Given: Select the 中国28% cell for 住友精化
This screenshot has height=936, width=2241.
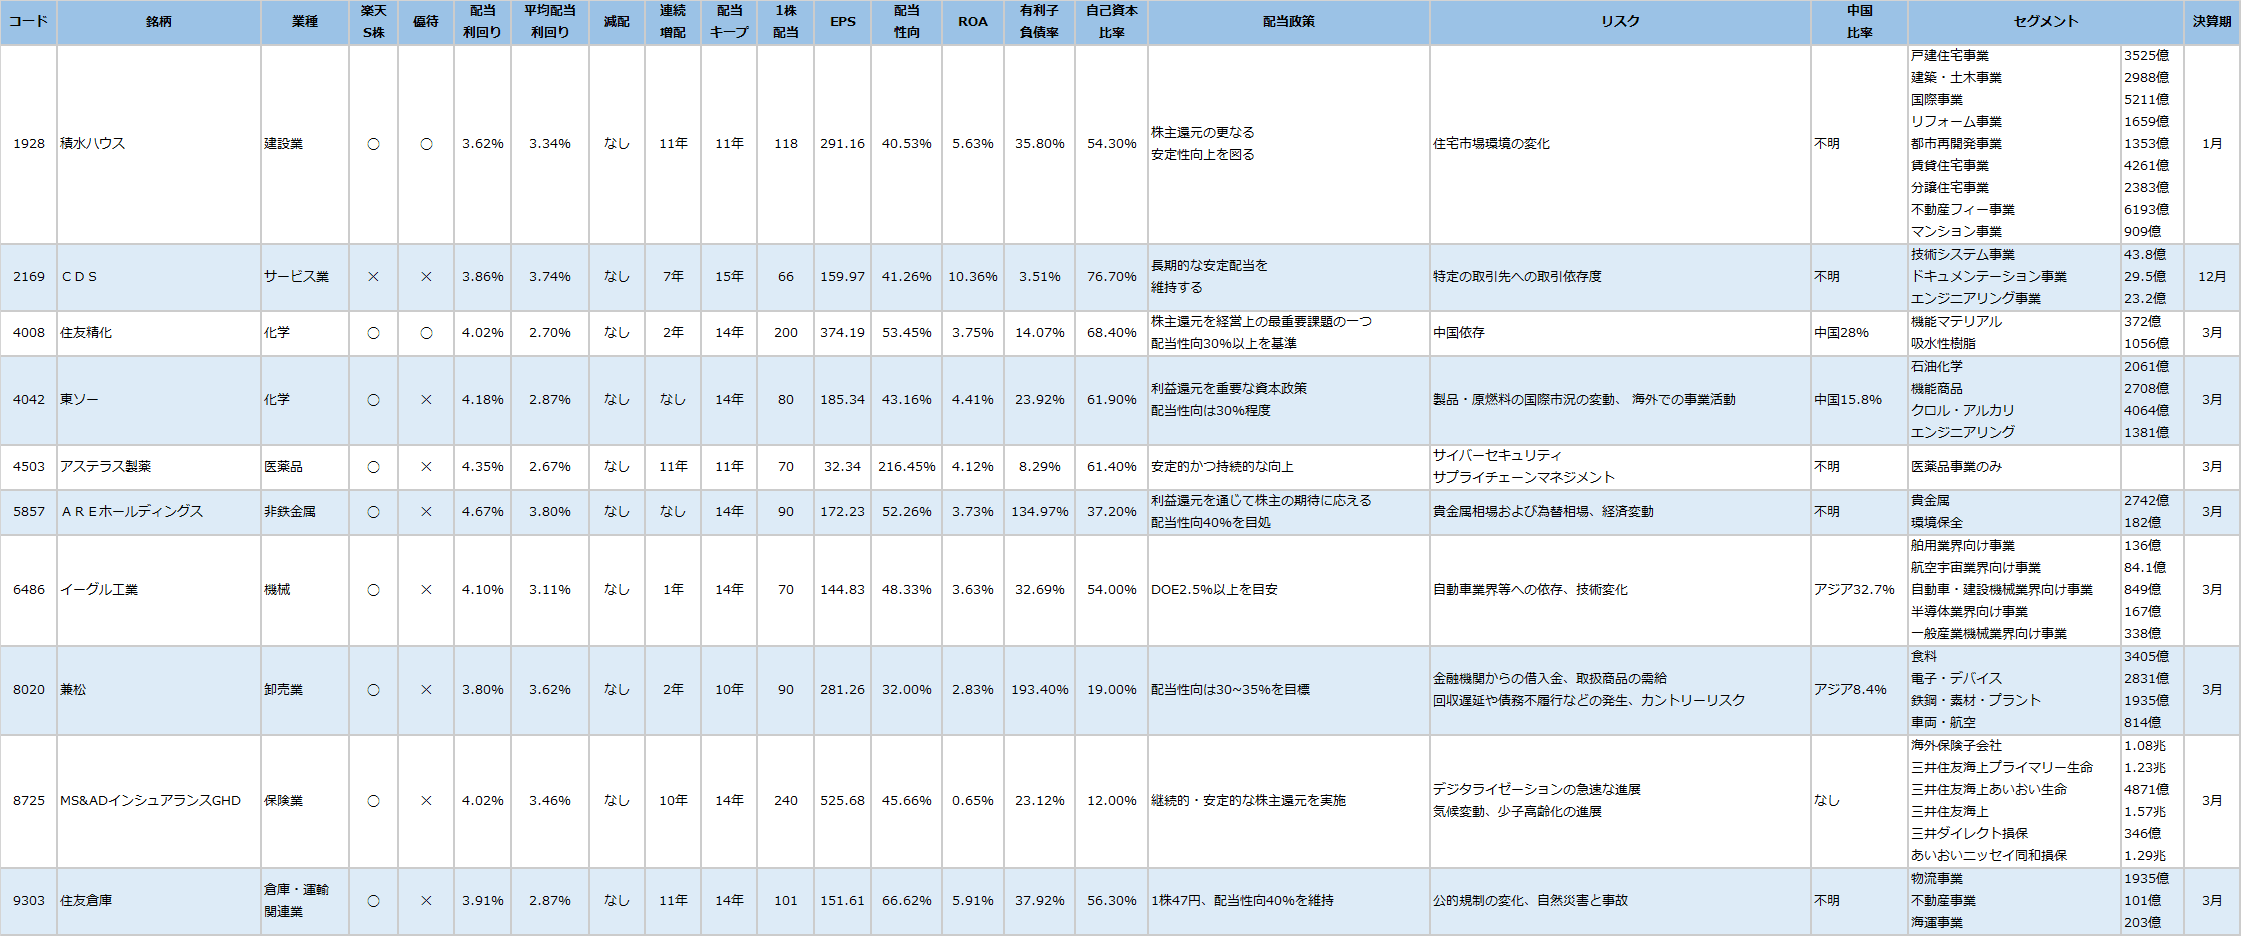Looking at the screenshot, I should pos(1859,333).
